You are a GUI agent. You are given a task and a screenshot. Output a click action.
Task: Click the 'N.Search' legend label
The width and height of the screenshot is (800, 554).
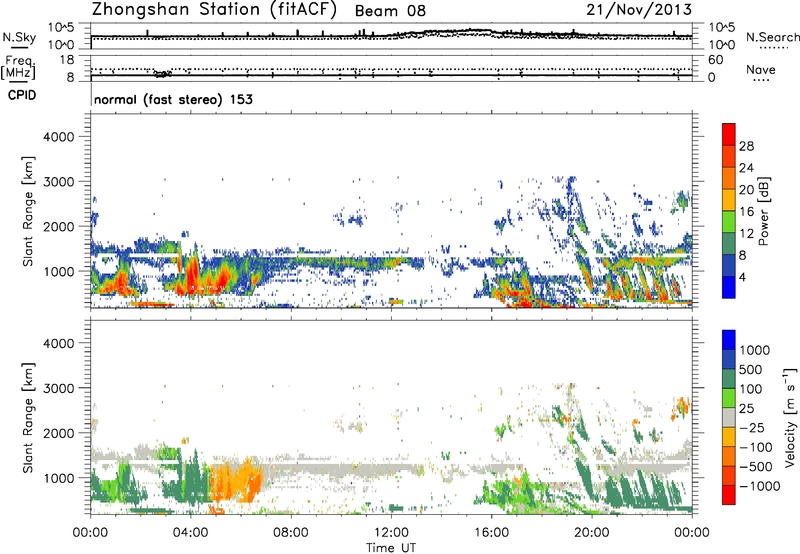click(772, 37)
